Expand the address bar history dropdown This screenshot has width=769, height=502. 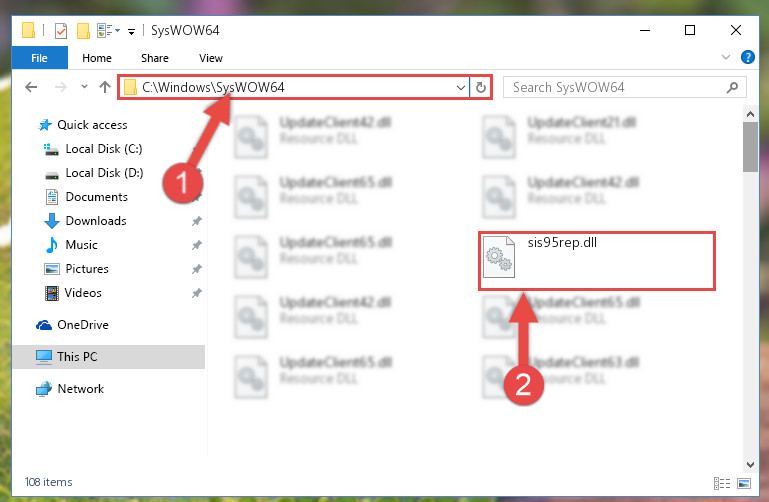tap(460, 88)
